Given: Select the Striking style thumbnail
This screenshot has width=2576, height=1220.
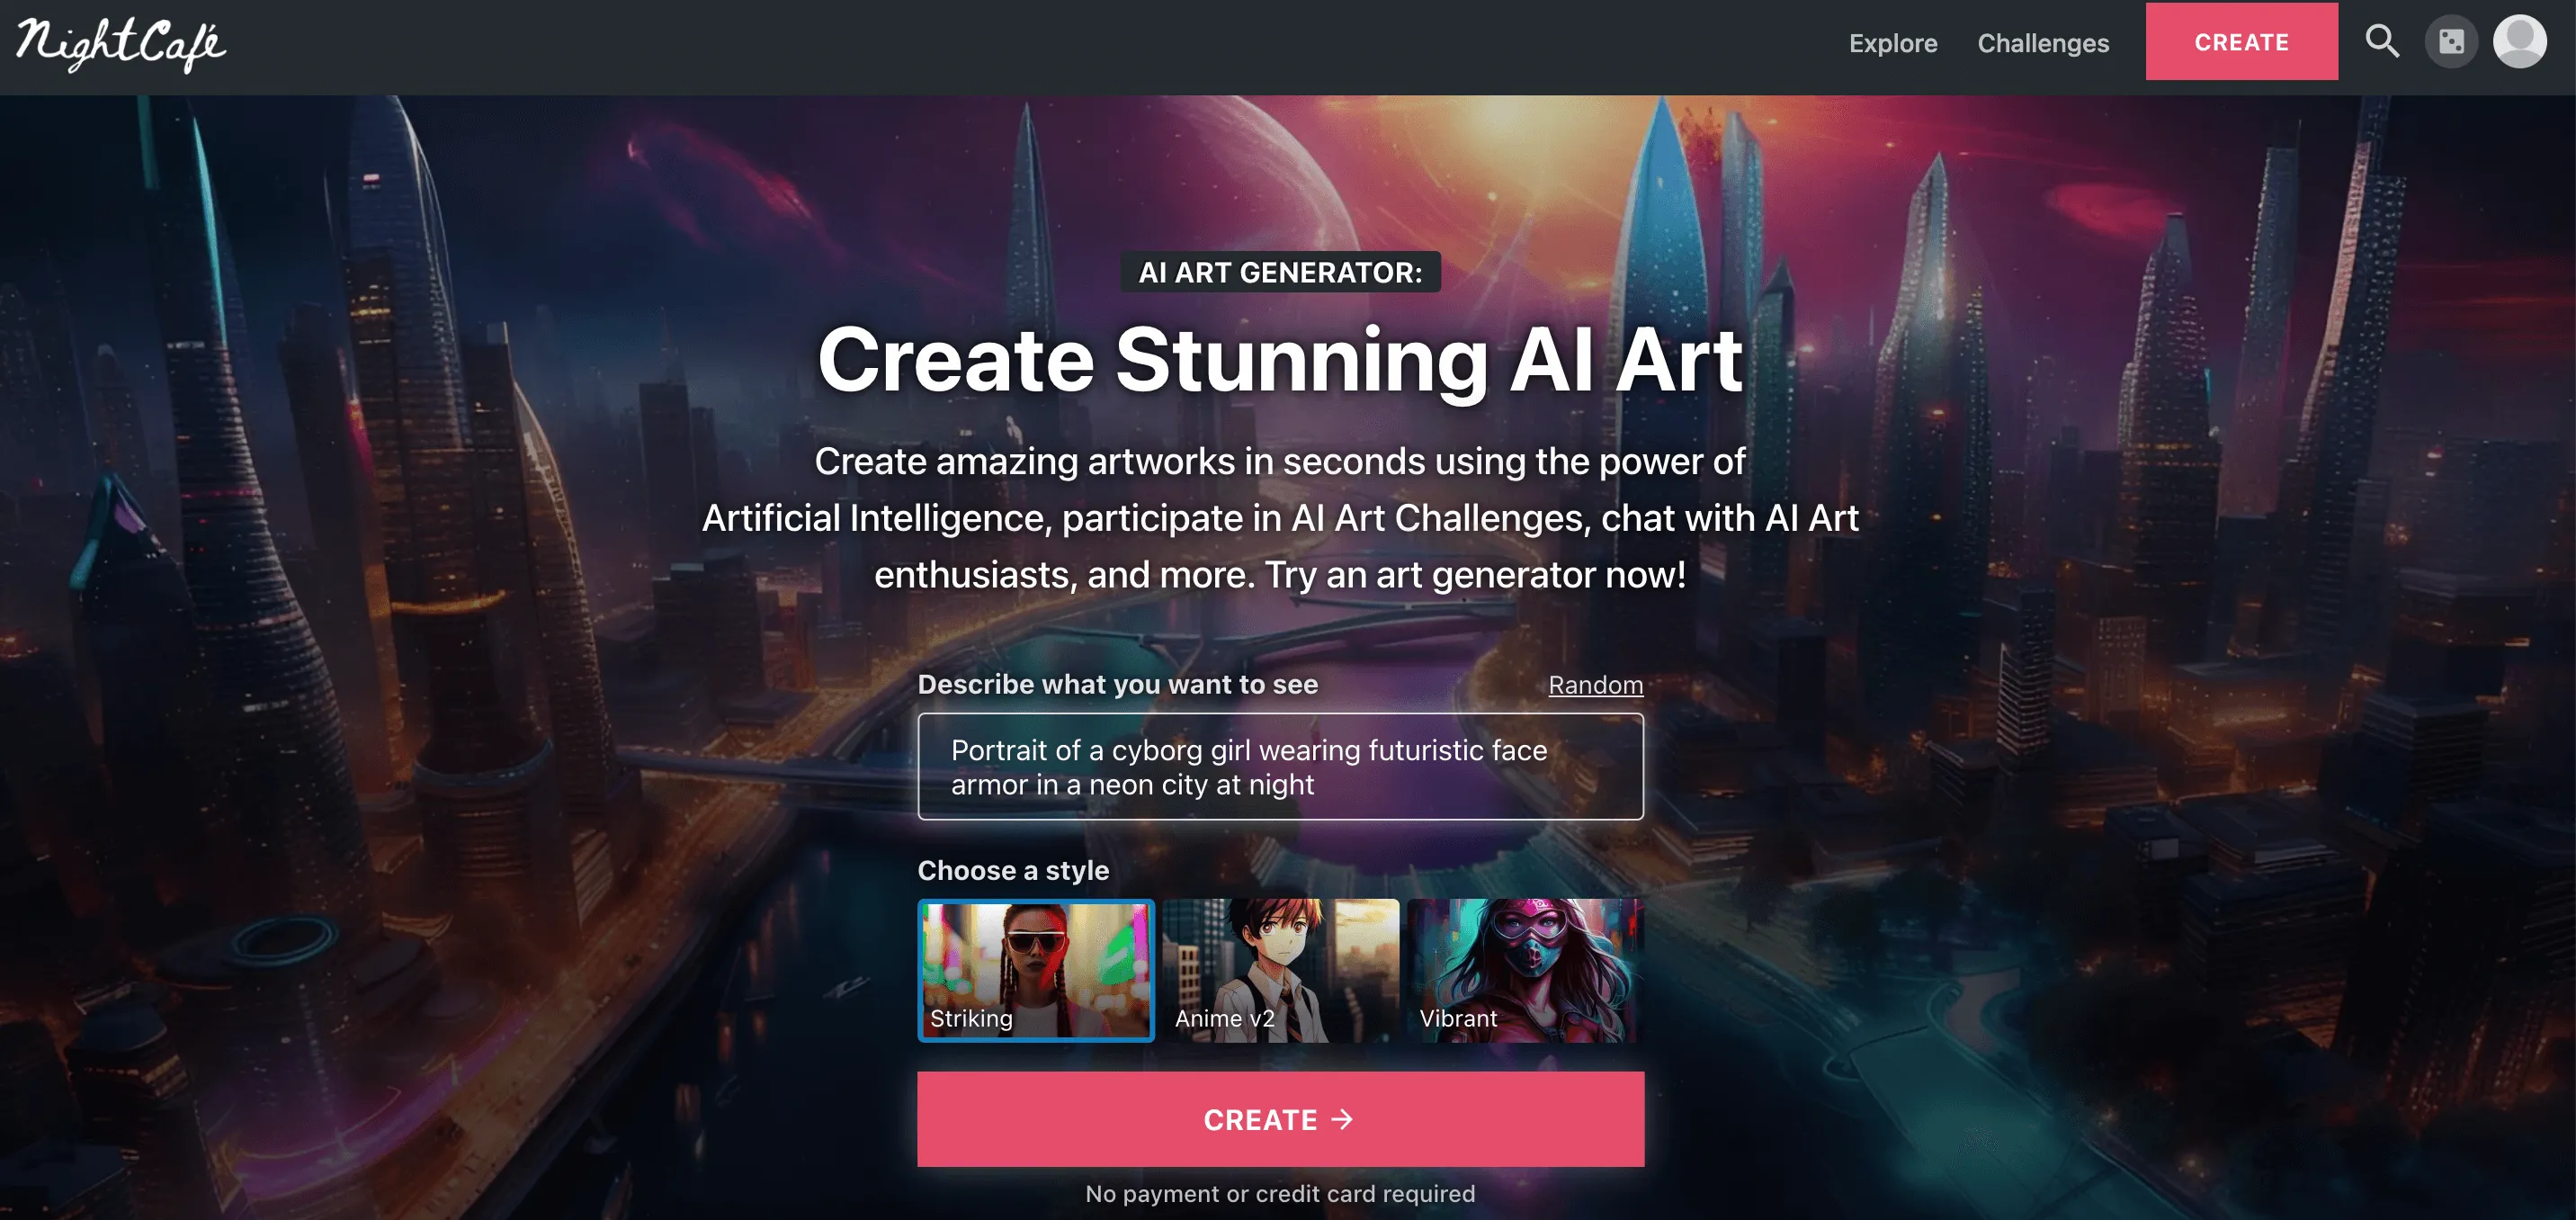Looking at the screenshot, I should pos(1036,970).
